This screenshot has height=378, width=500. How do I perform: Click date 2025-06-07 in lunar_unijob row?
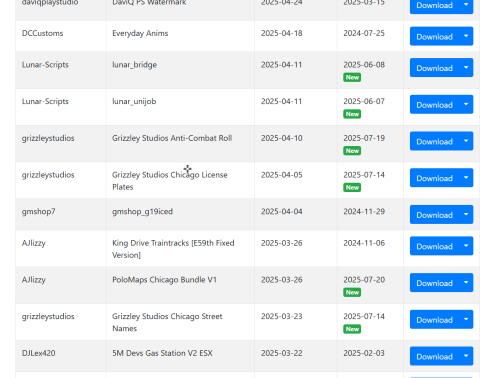pyautogui.click(x=364, y=101)
